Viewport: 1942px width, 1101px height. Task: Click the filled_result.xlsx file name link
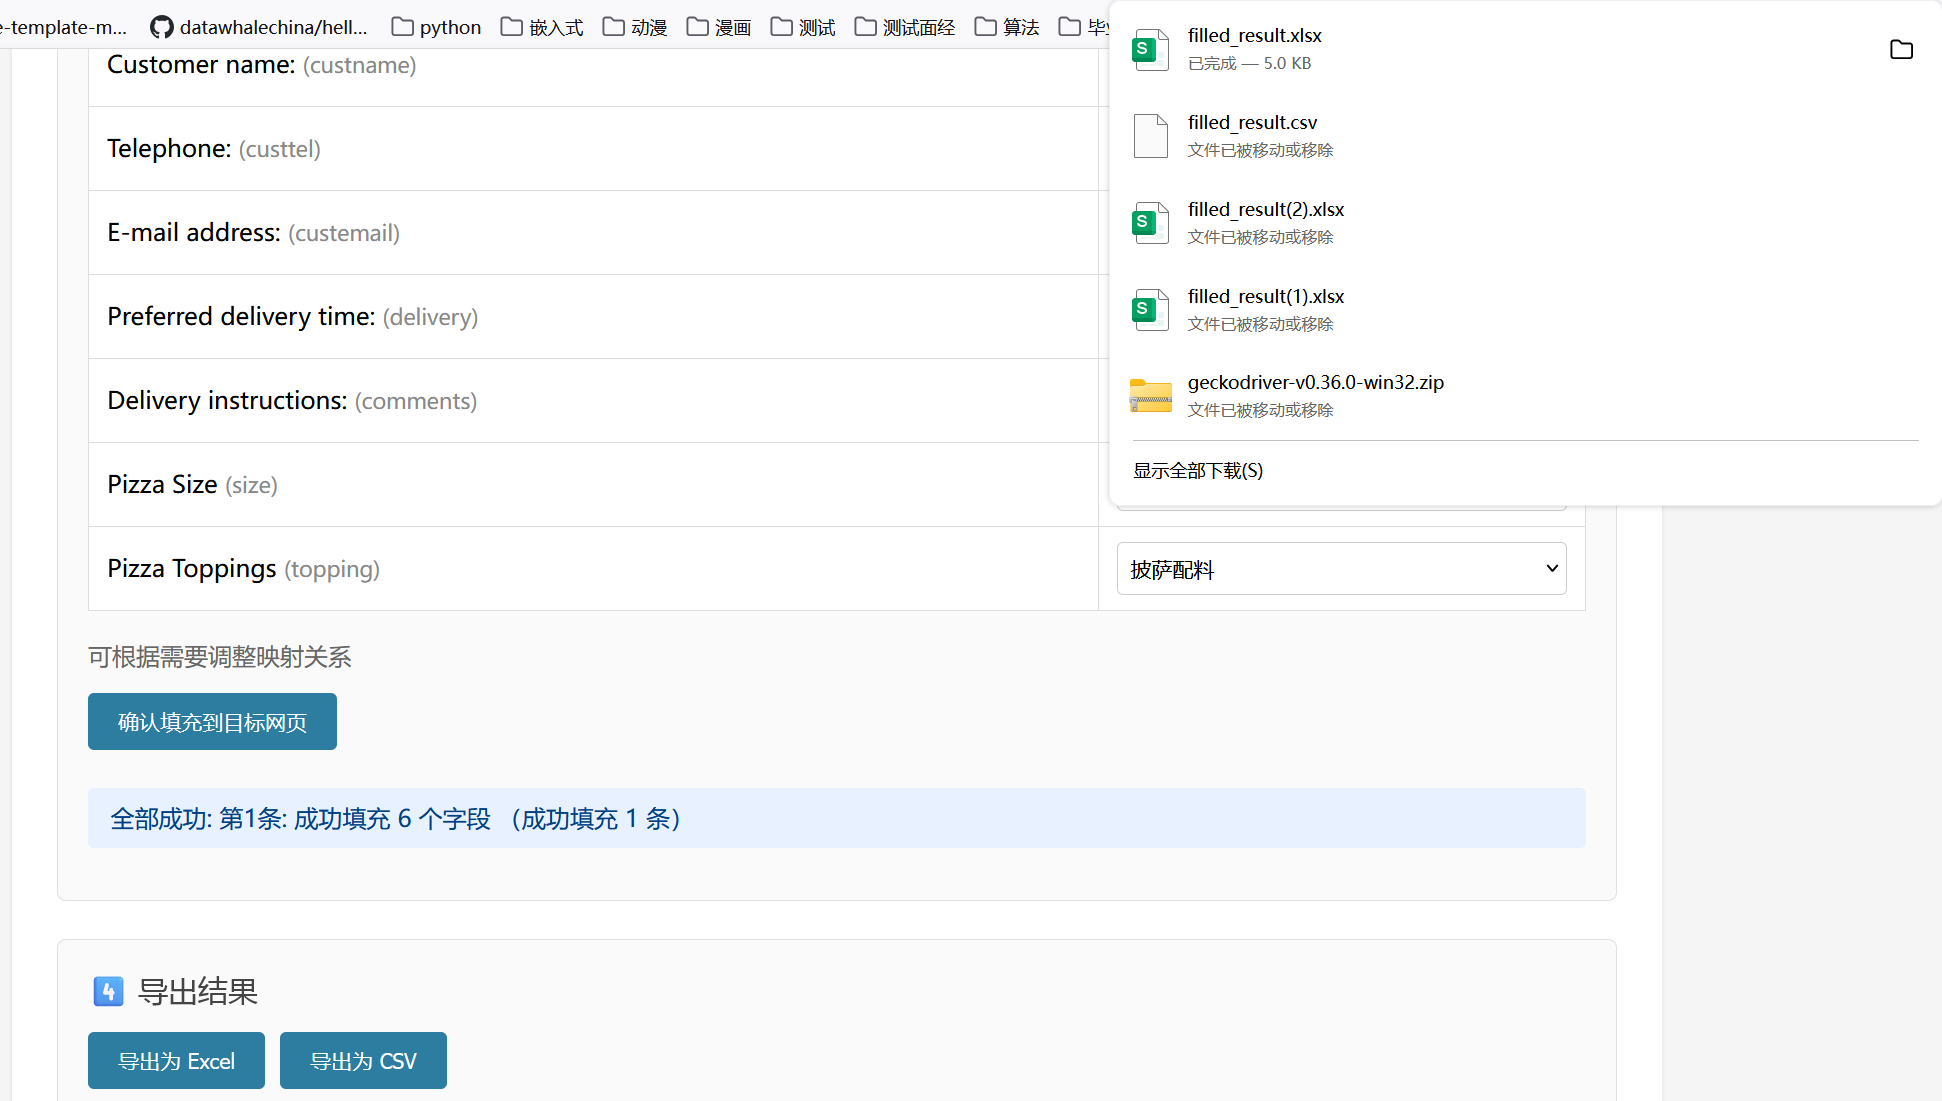coord(1254,36)
